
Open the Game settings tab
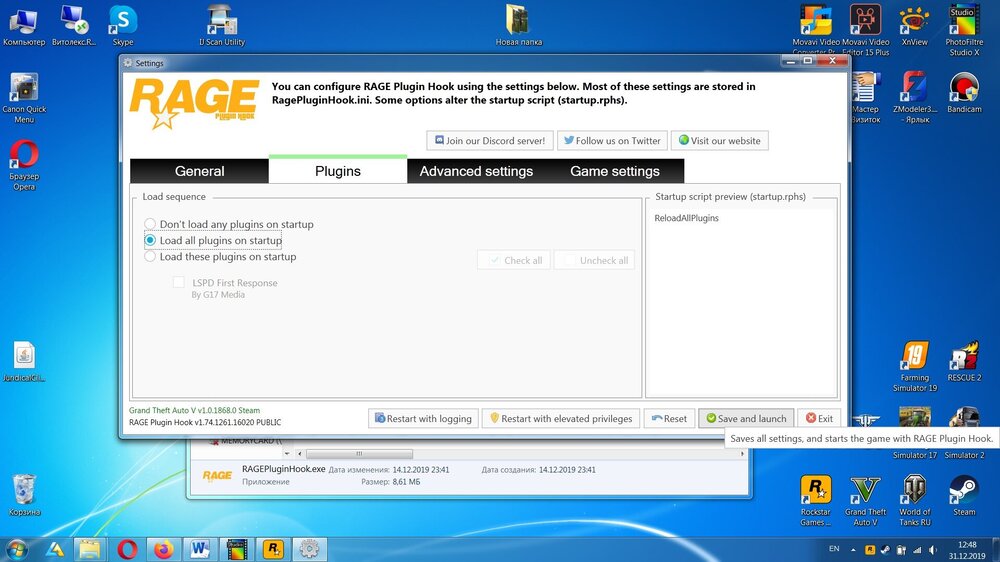[x=615, y=171]
